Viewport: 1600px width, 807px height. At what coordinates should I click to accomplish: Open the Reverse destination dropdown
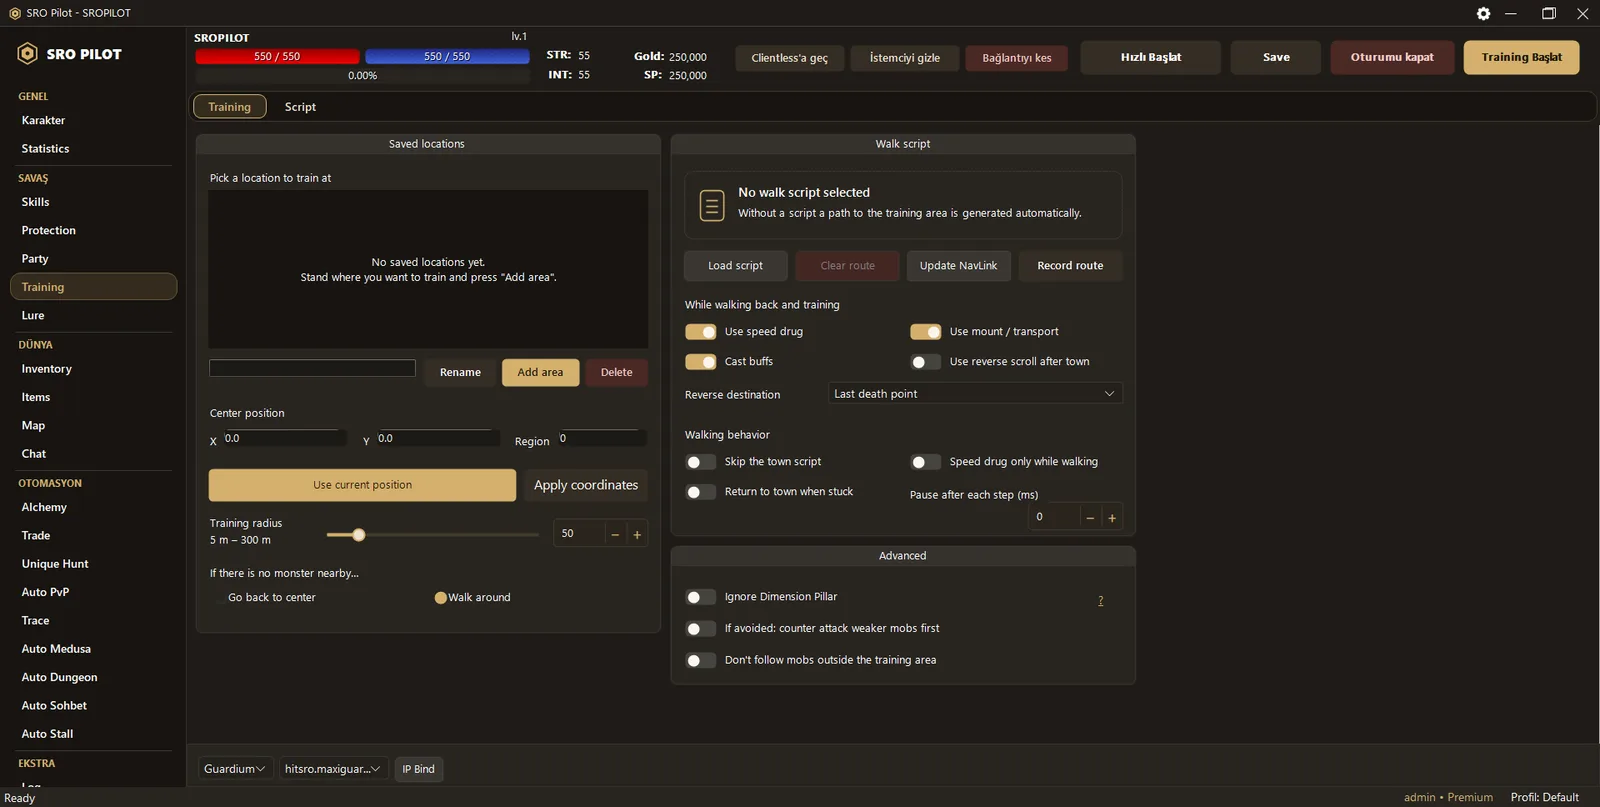pos(975,394)
